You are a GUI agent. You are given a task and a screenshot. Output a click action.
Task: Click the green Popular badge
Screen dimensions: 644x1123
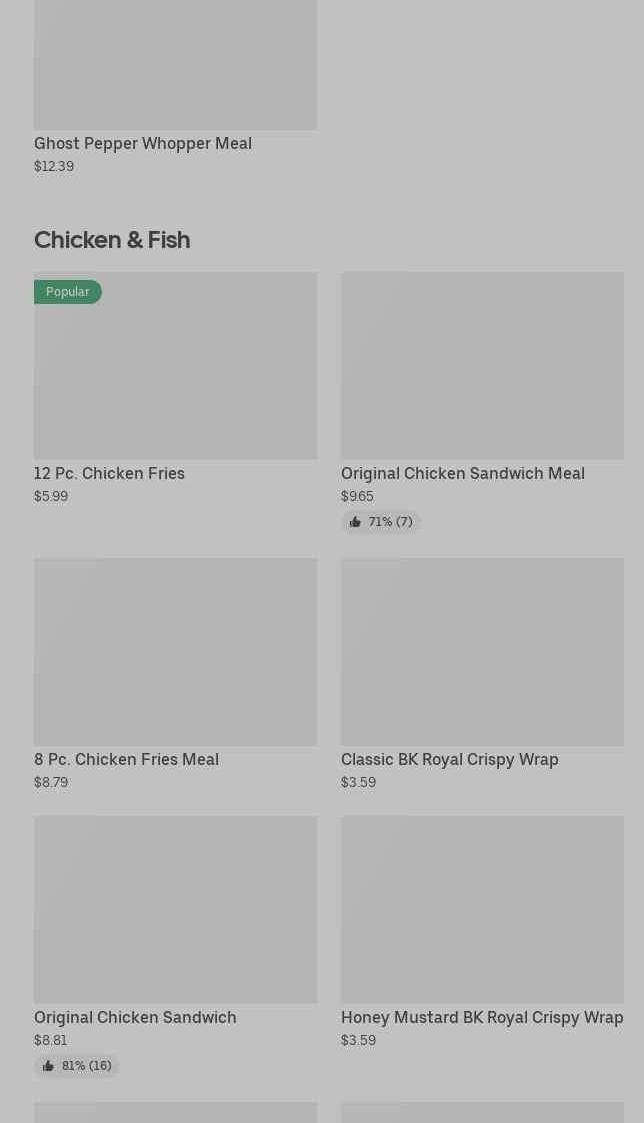68,291
